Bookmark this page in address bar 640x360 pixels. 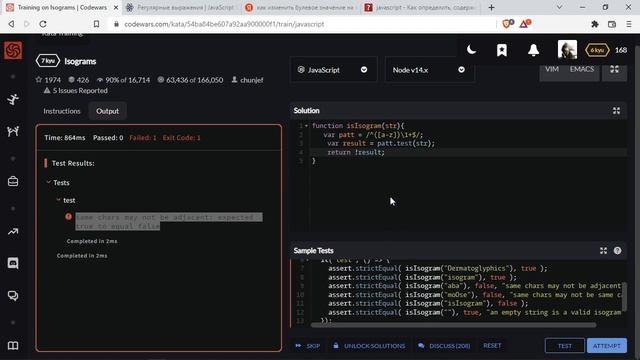click(x=96, y=24)
